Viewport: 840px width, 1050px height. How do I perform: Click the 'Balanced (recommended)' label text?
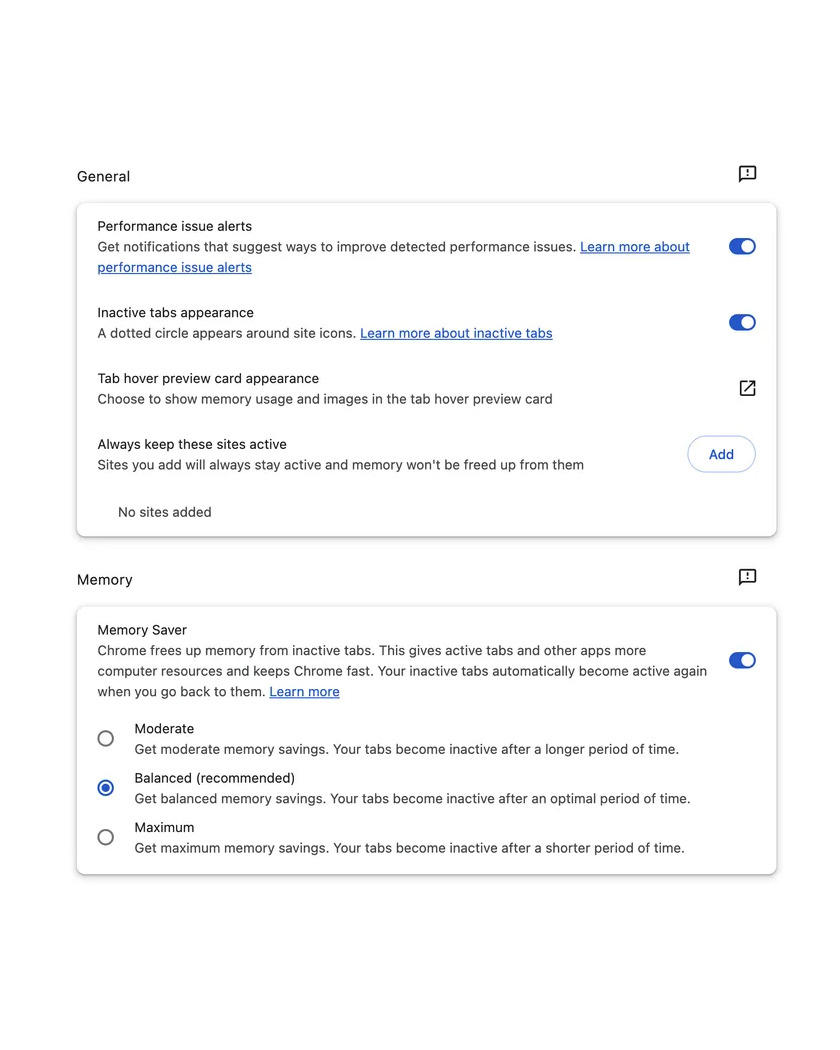(x=215, y=778)
